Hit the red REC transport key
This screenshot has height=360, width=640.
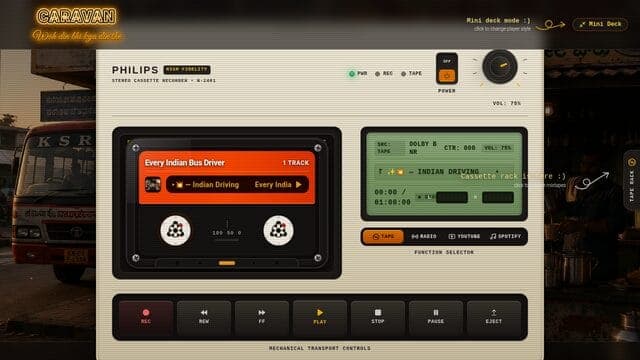(x=146, y=317)
